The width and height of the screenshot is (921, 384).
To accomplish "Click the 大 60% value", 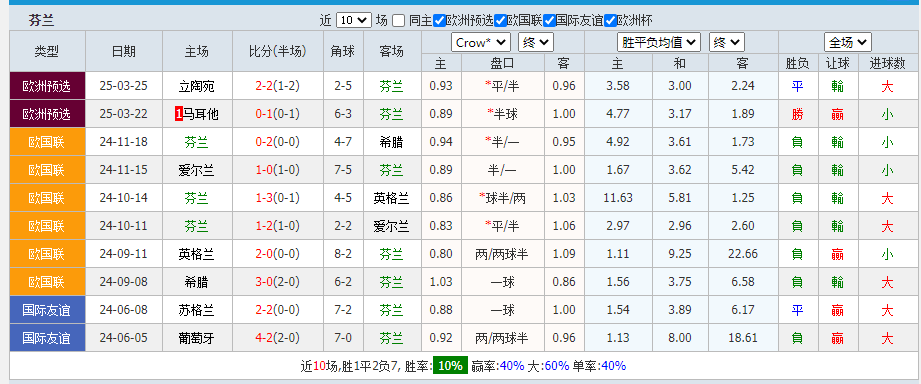I will point(556,366).
